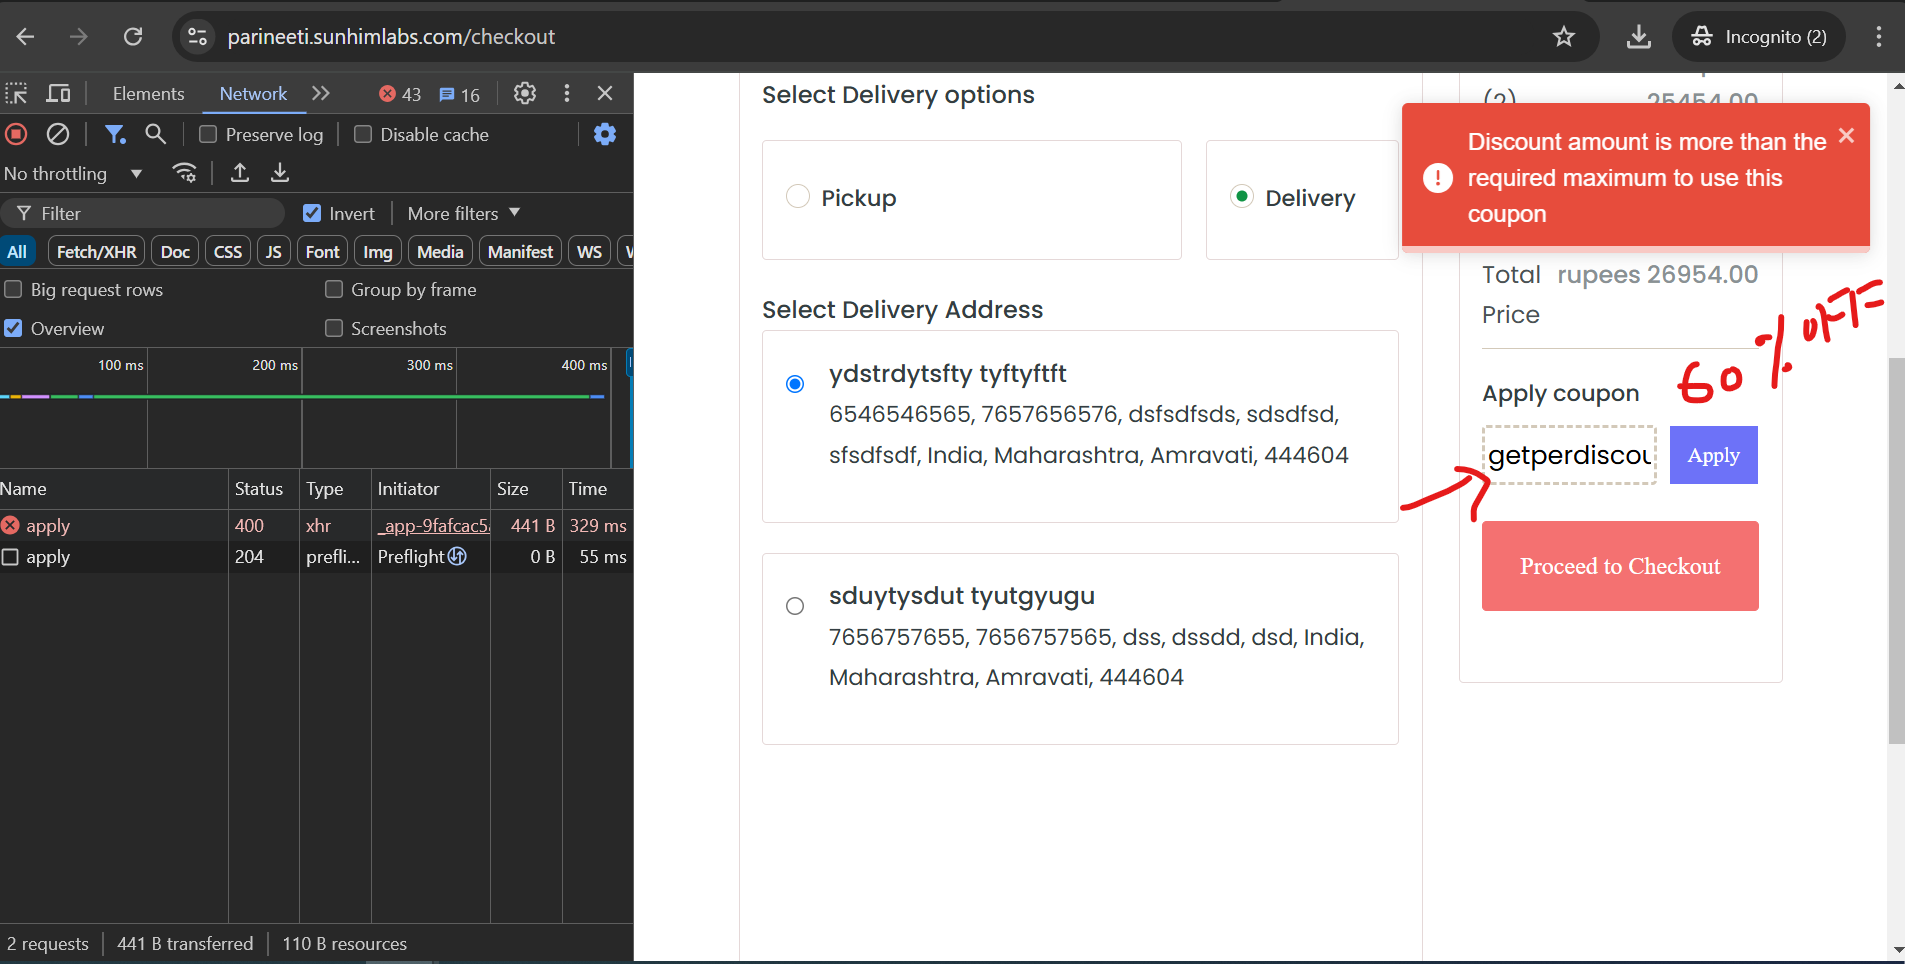Select the sduytysdut tyutgyugu address
Image resolution: width=1905 pixels, height=964 pixels.
click(795, 606)
